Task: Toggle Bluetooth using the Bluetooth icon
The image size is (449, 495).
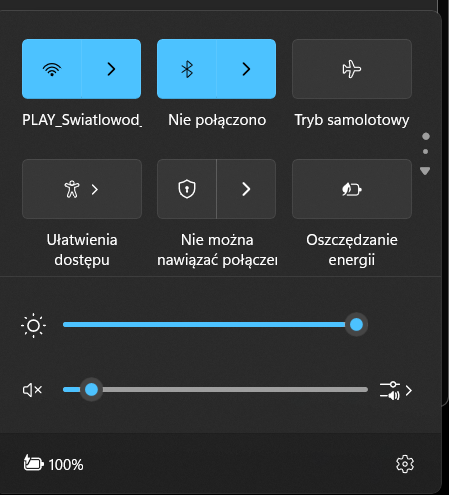Action: [x=187, y=69]
